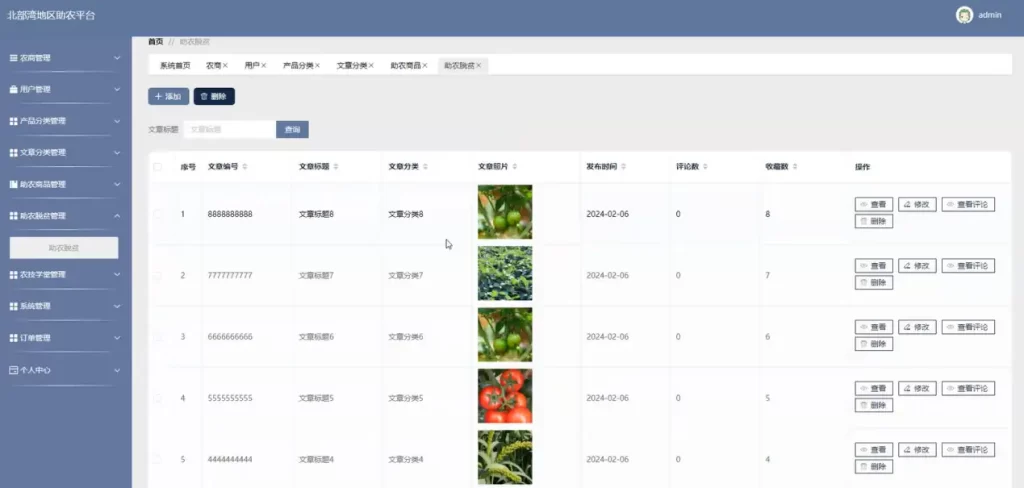Screen dimensions: 1024x488
Task: Open the tomato photo in row 5555555555
Action: (505, 396)
